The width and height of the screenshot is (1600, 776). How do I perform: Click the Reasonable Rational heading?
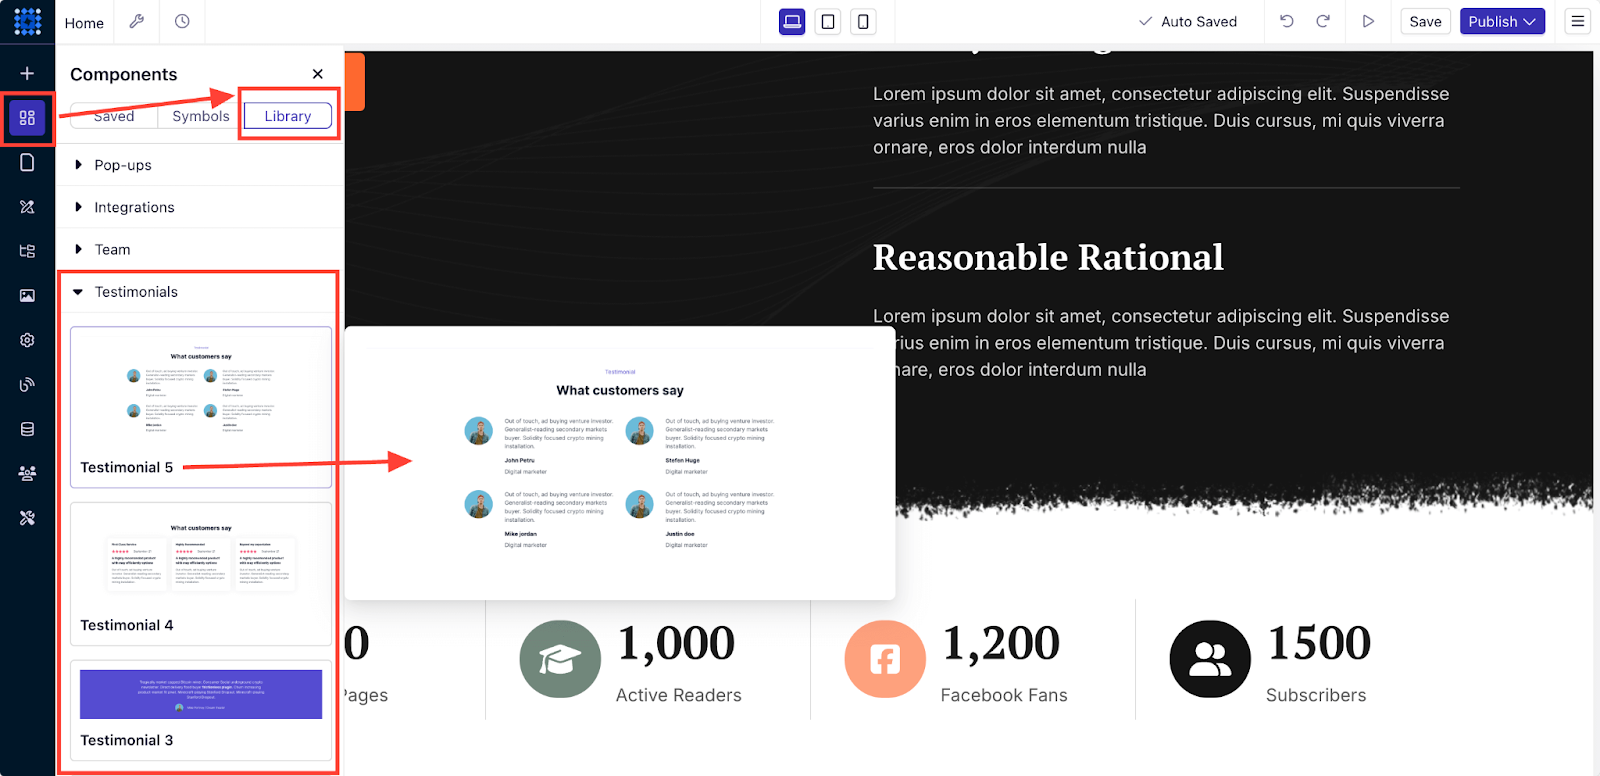[x=1048, y=257]
